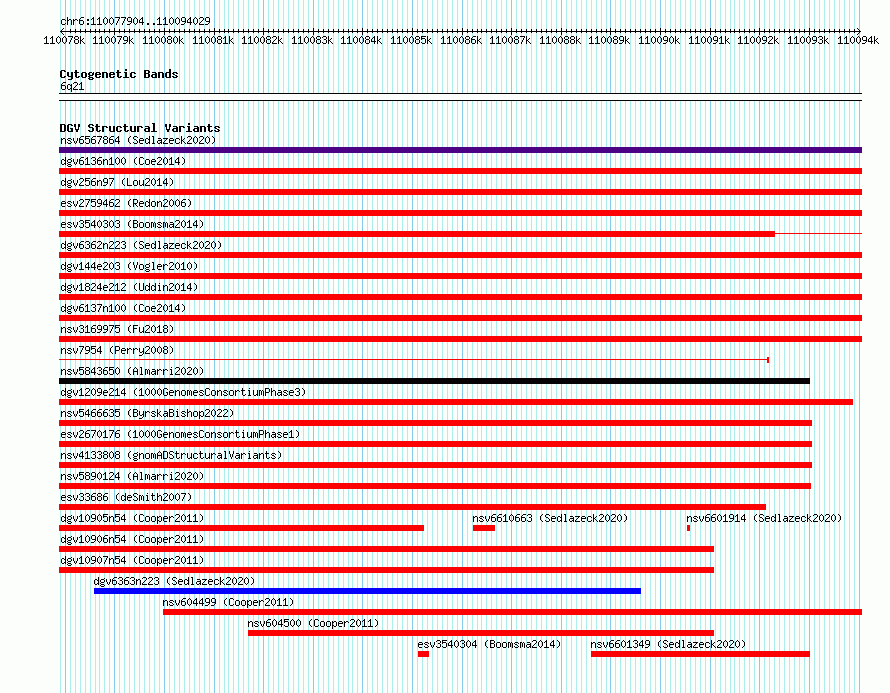
Task: Open dgv6137n100 (Coe2014) variant
Action: [123, 308]
